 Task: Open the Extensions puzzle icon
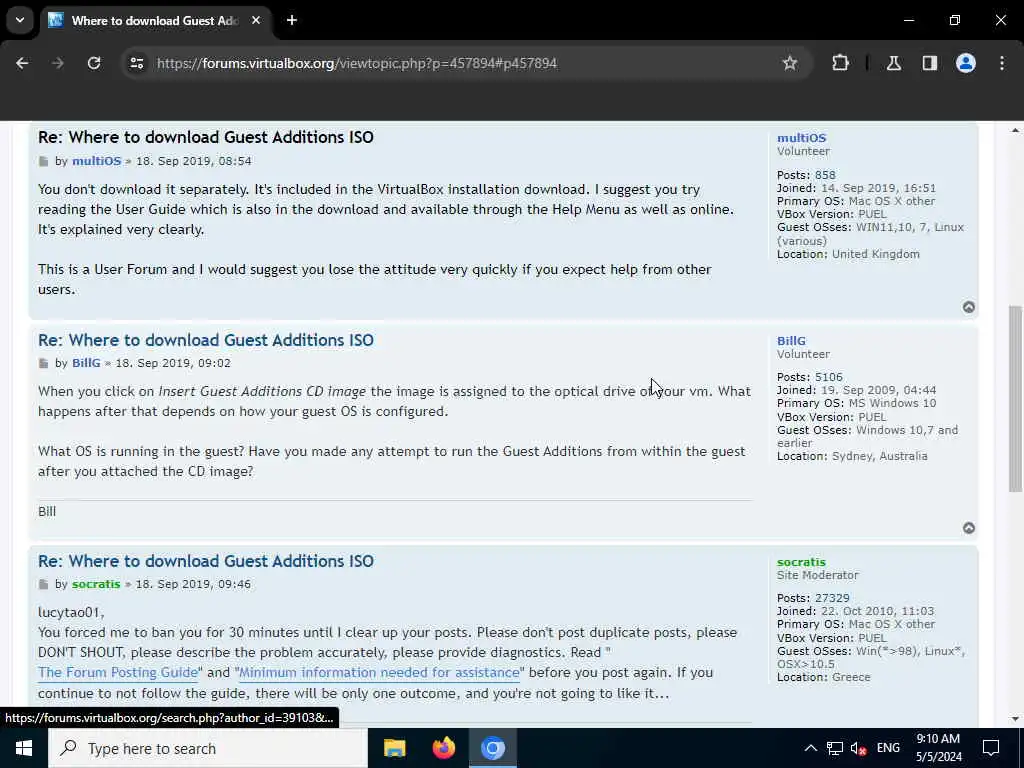[840, 63]
